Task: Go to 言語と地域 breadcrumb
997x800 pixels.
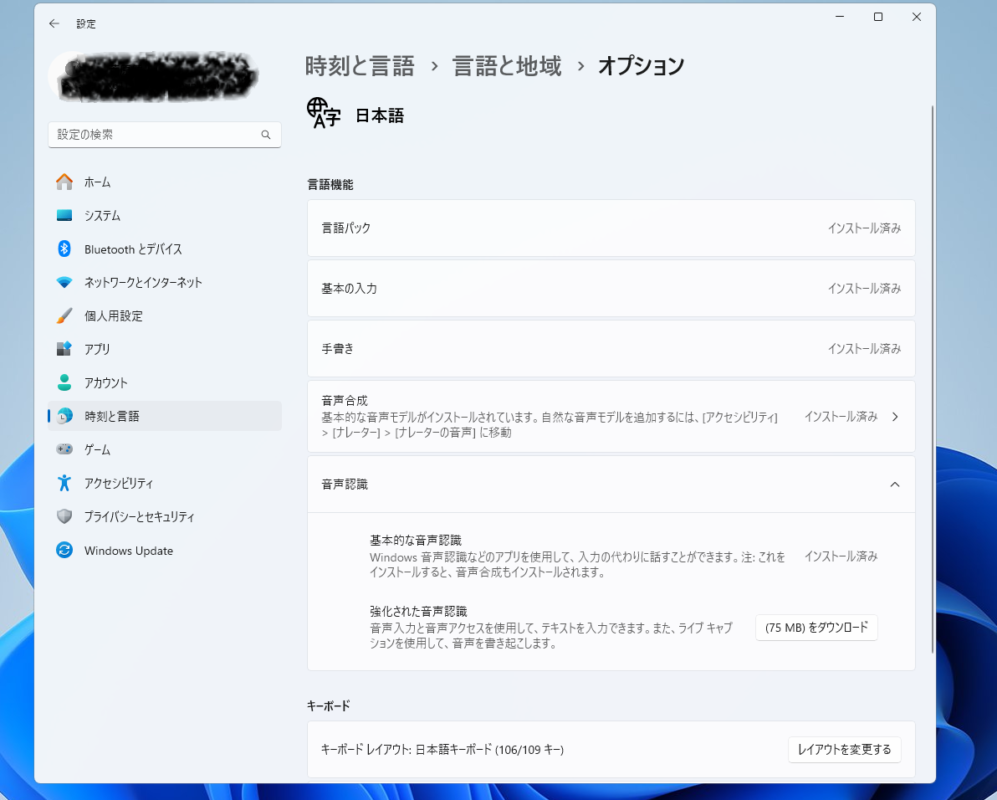Action: click(x=507, y=66)
